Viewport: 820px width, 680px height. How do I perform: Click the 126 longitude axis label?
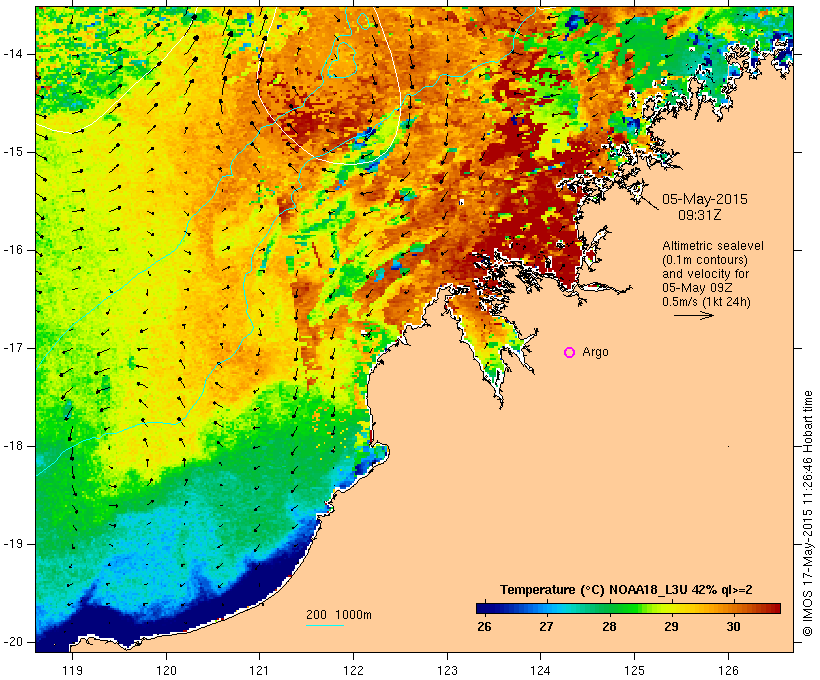[x=728, y=671]
